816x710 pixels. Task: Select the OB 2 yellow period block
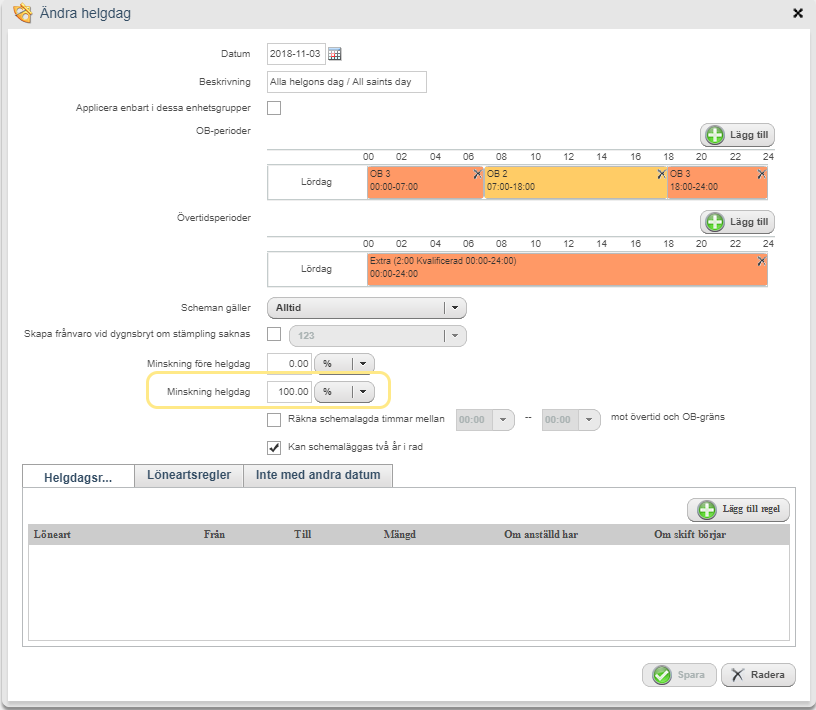(x=575, y=182)
